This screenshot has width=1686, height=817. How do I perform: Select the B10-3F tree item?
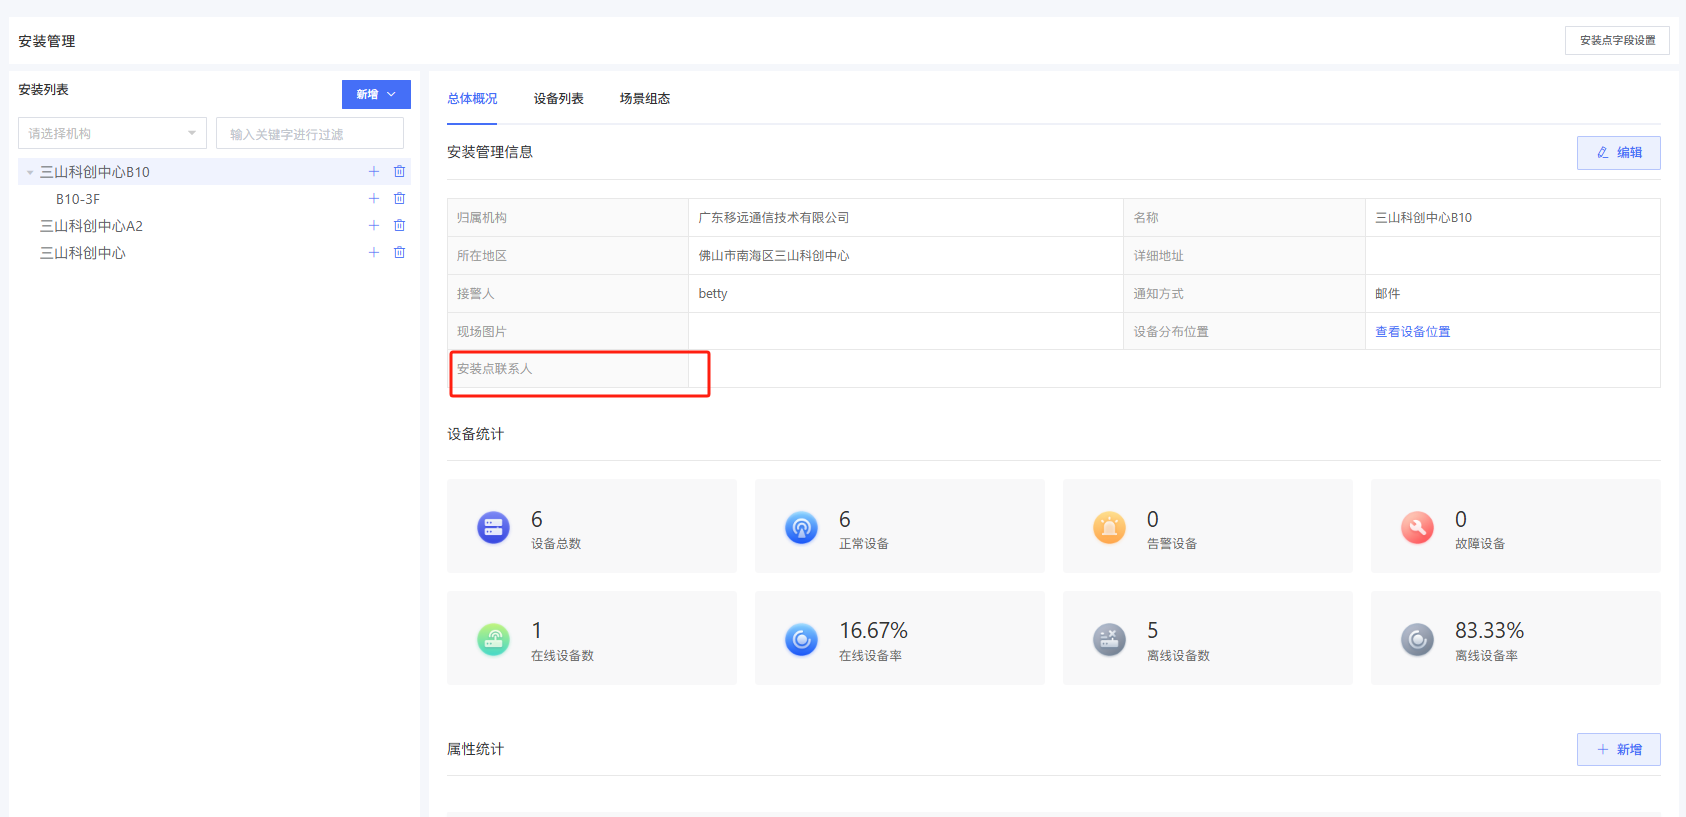78,200
